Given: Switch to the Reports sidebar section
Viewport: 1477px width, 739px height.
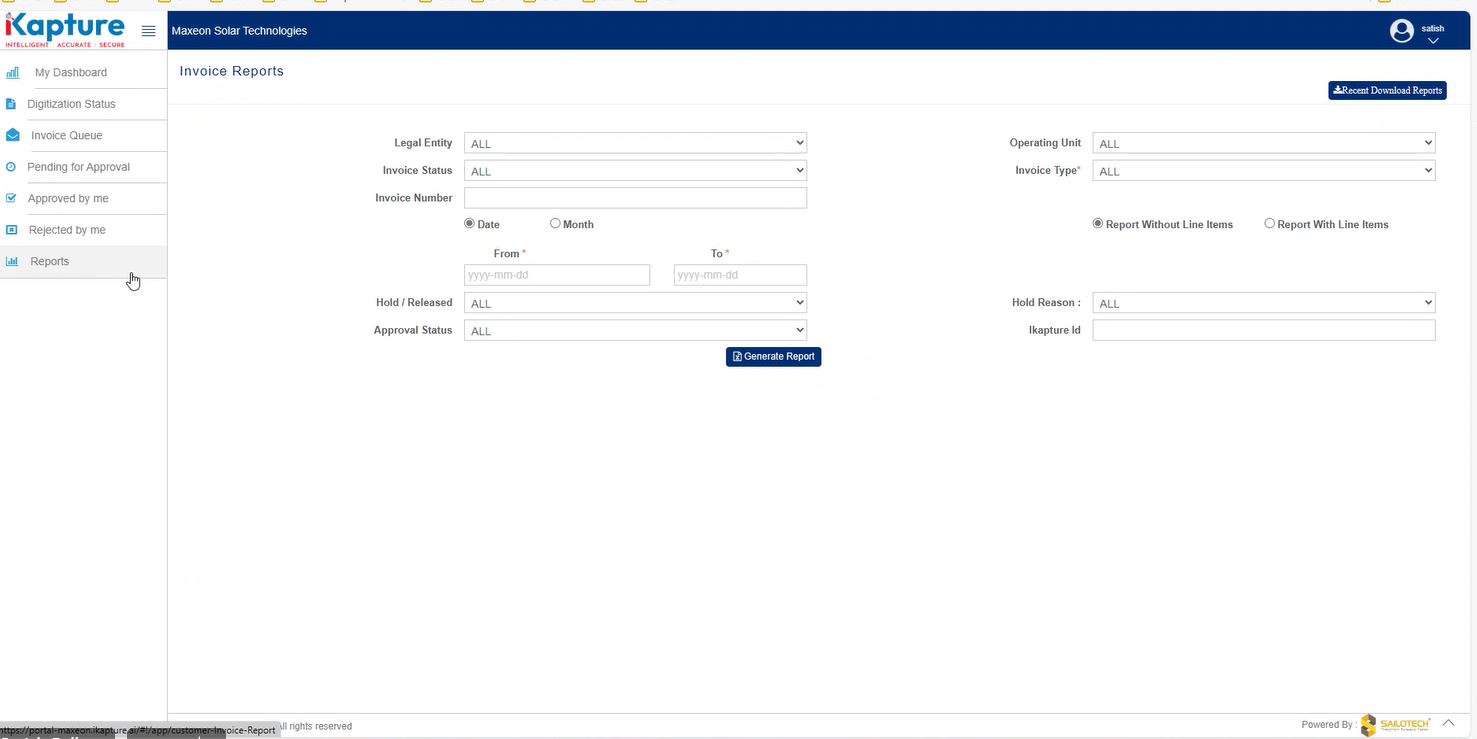Looking at the screenshot, I should [x=49, y=261].
